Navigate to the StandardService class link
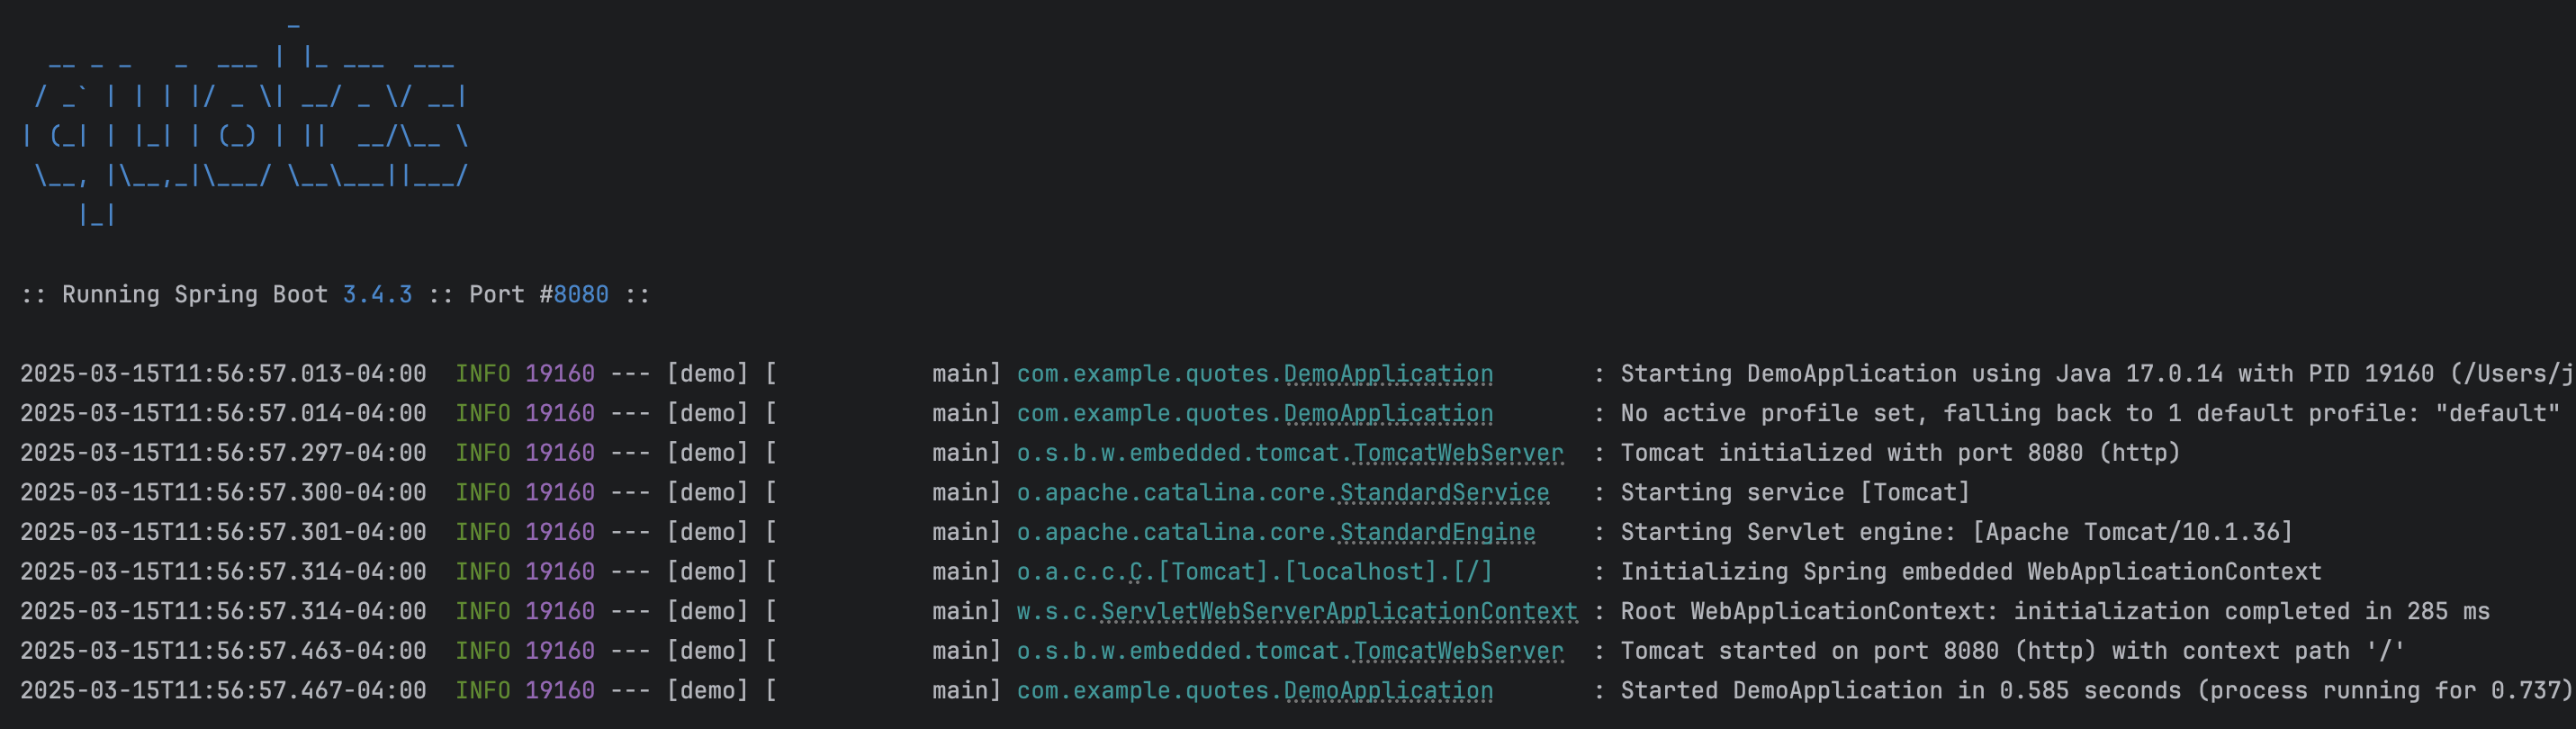 pos(1443,492)
